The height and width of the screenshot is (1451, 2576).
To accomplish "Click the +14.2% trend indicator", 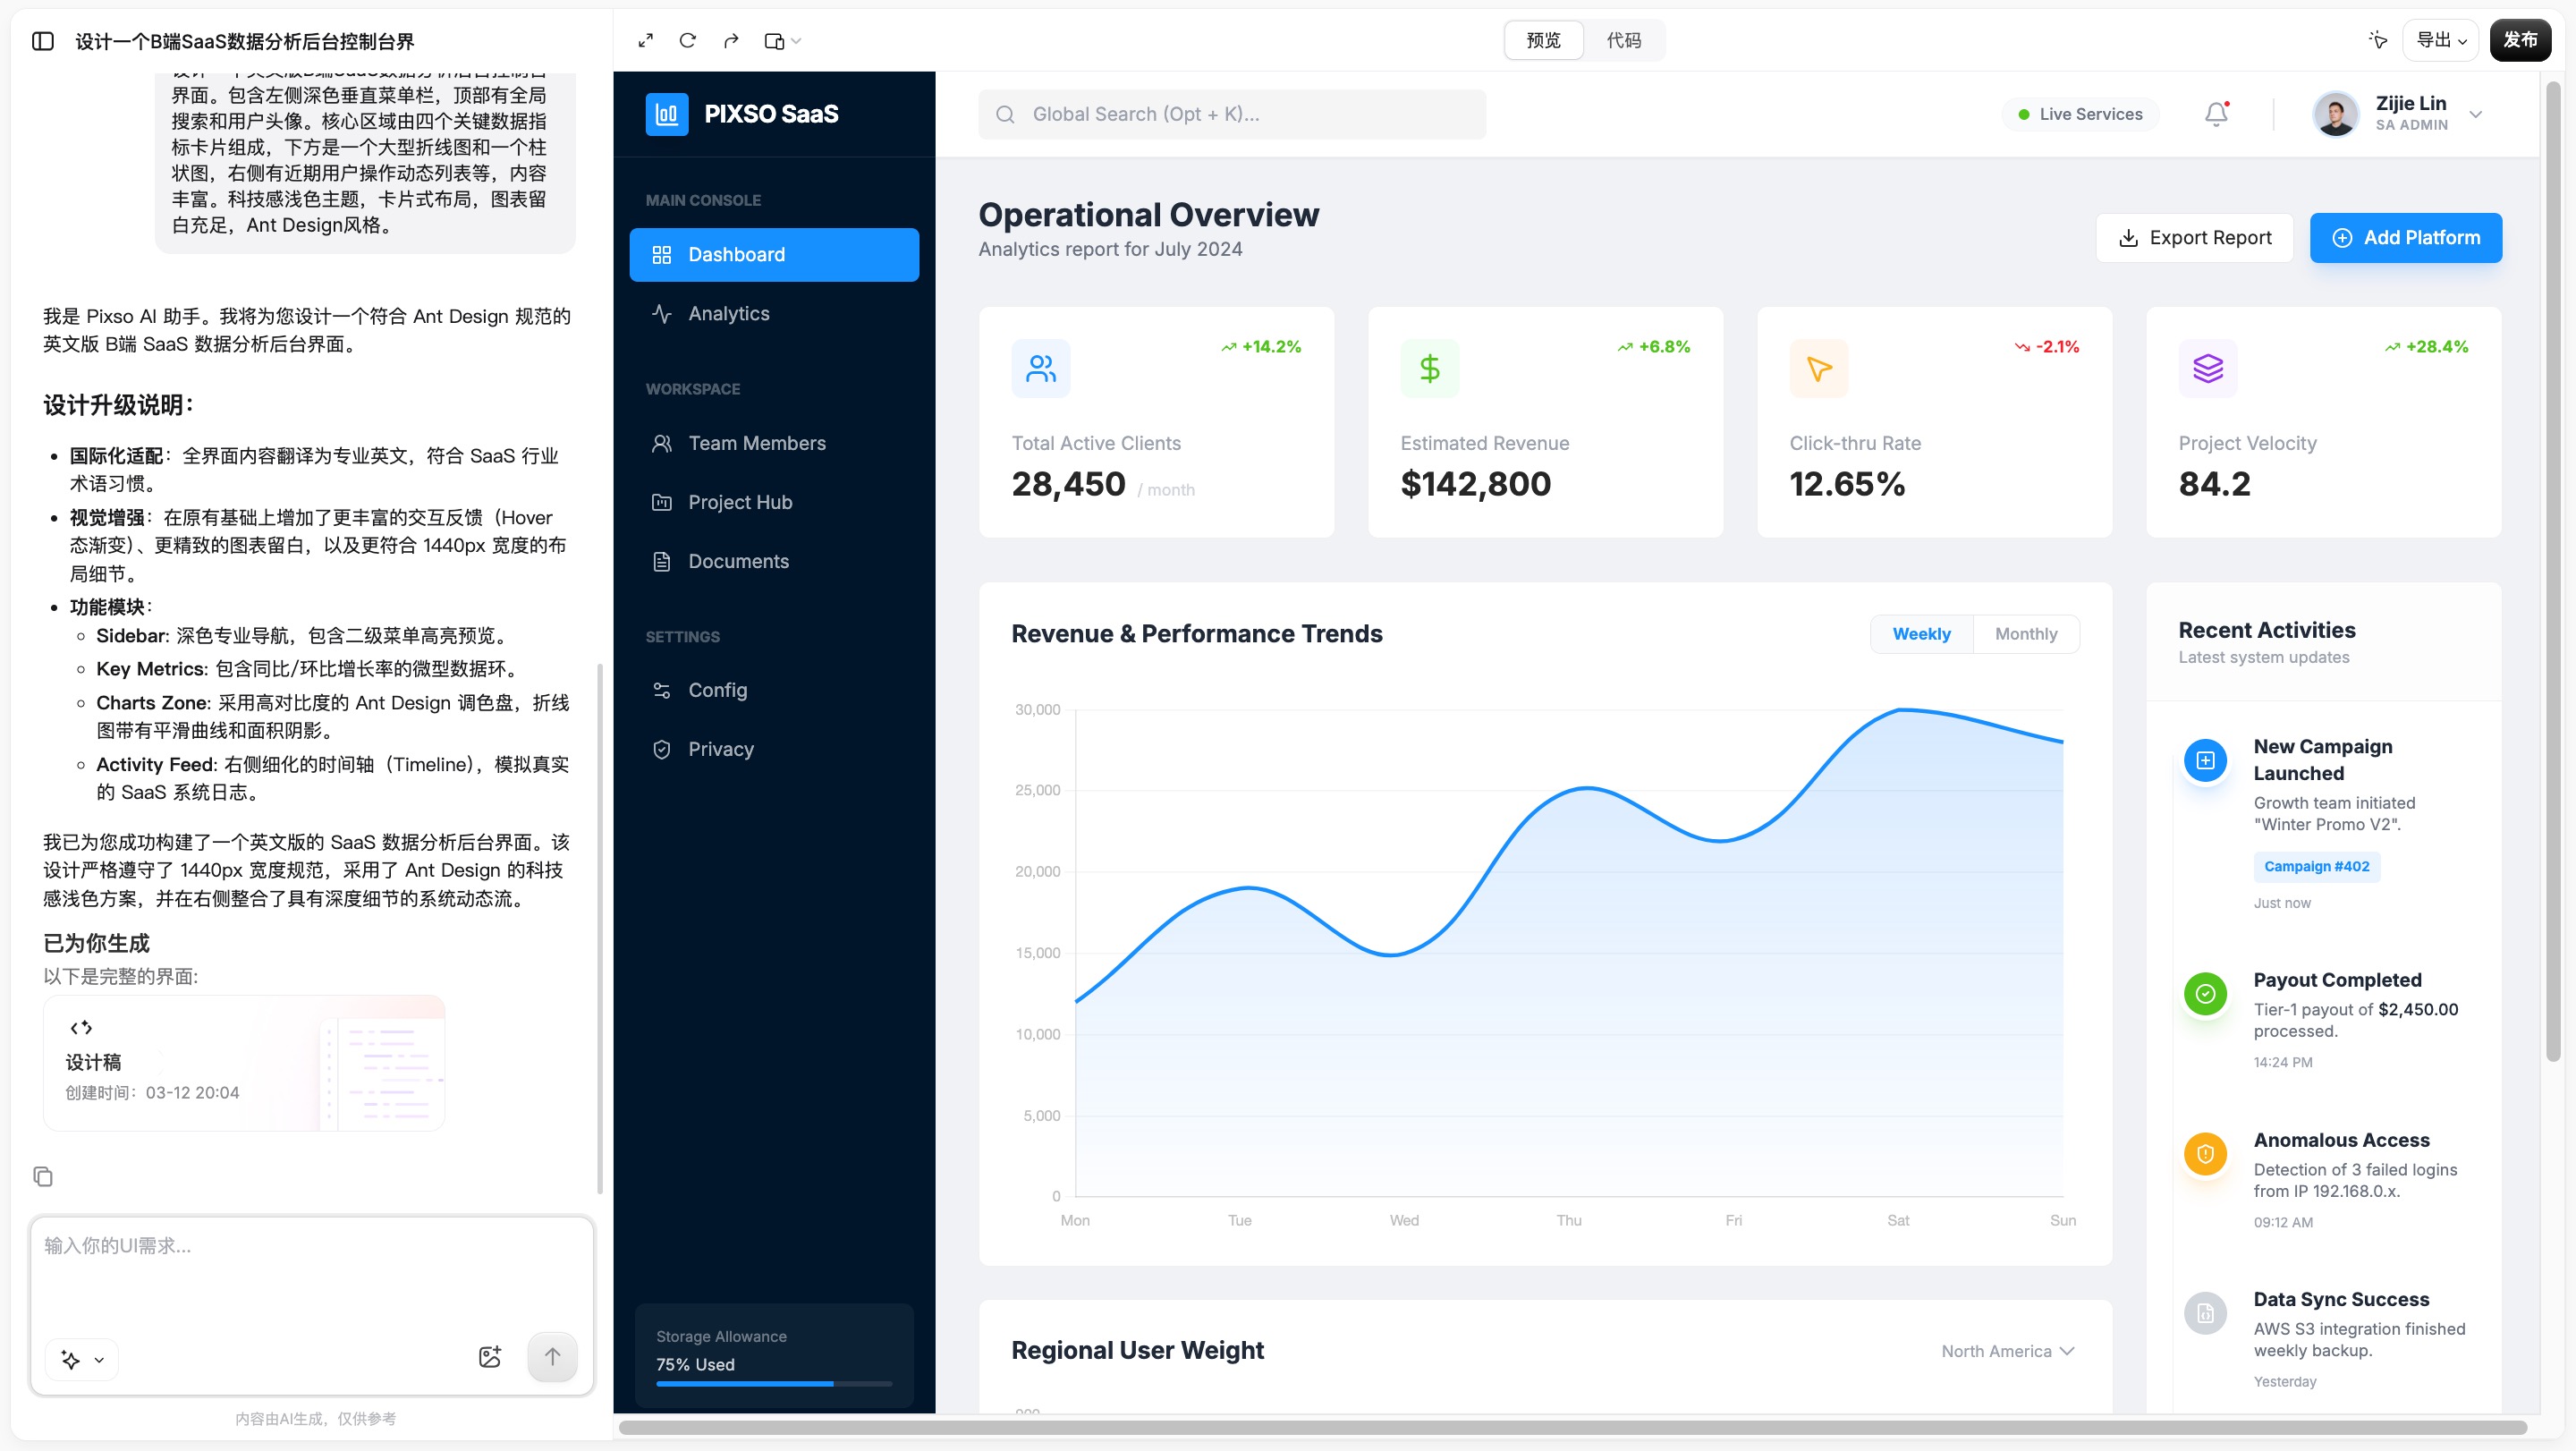I will pos(1261,347).
